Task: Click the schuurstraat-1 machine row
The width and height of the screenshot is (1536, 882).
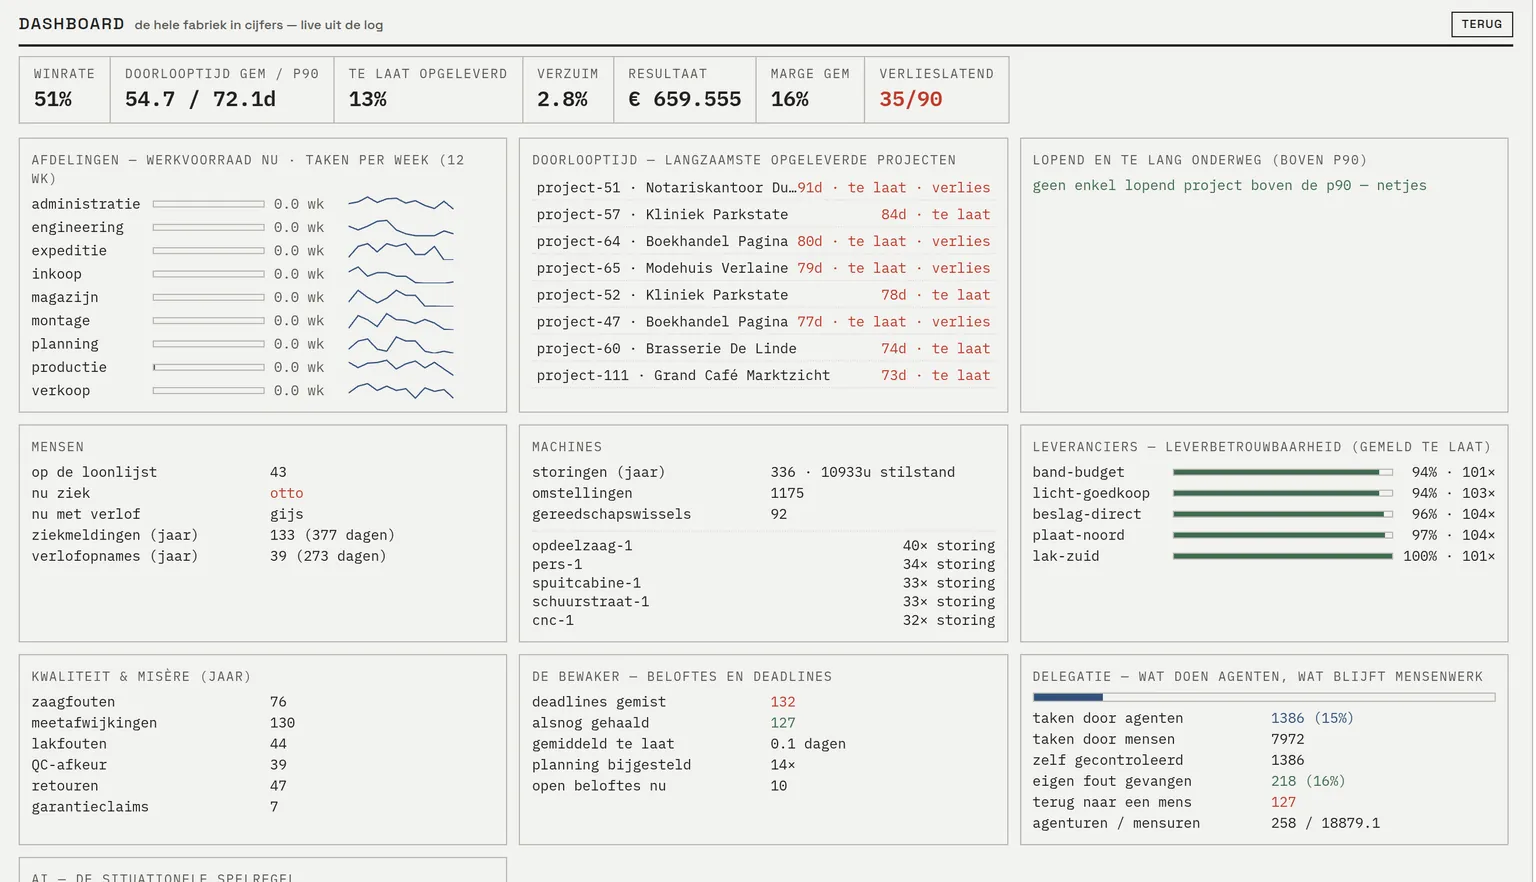Action: point(763,602)
